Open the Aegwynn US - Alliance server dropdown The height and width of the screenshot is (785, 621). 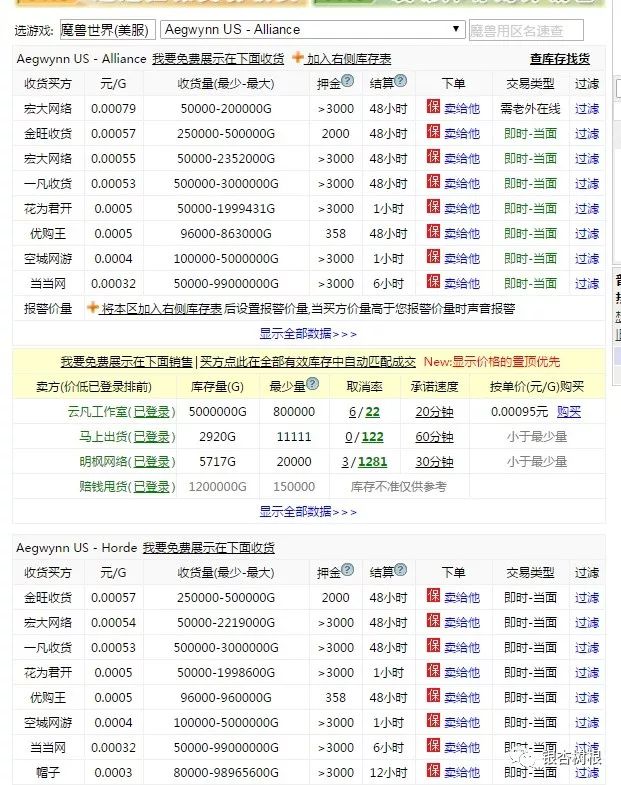(x=313, y=30)
